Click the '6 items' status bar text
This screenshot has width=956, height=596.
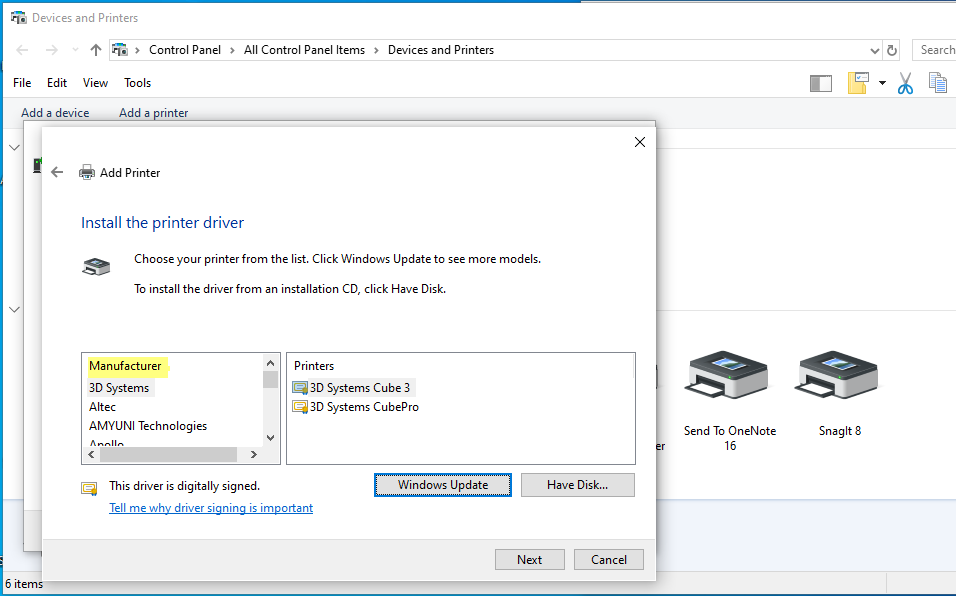(24, 584)
